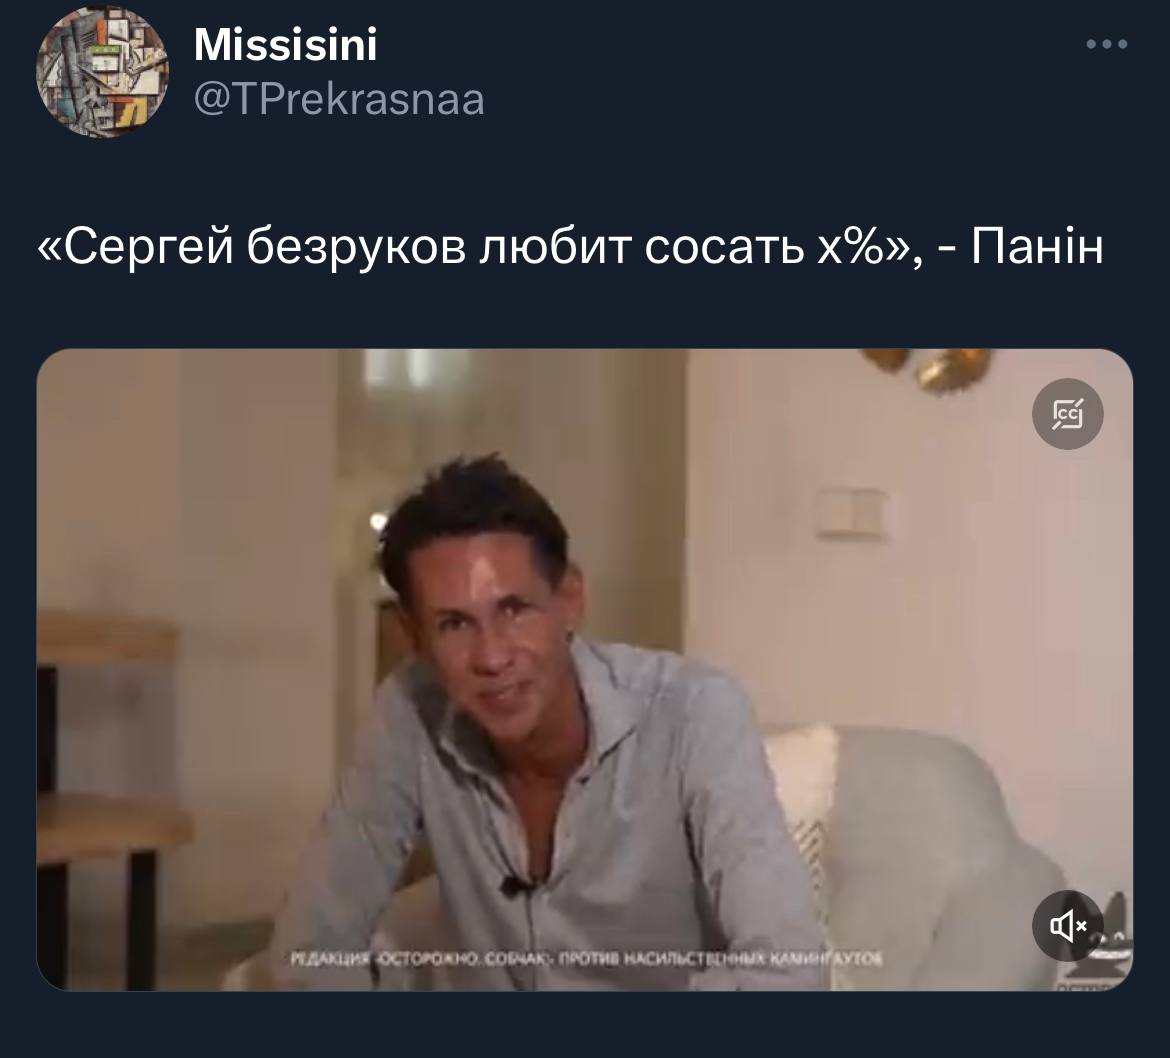Click the РЕДАКЦИЯ watermark caption in video
Screen dimensions: 1170x1058
pos(586,958)
